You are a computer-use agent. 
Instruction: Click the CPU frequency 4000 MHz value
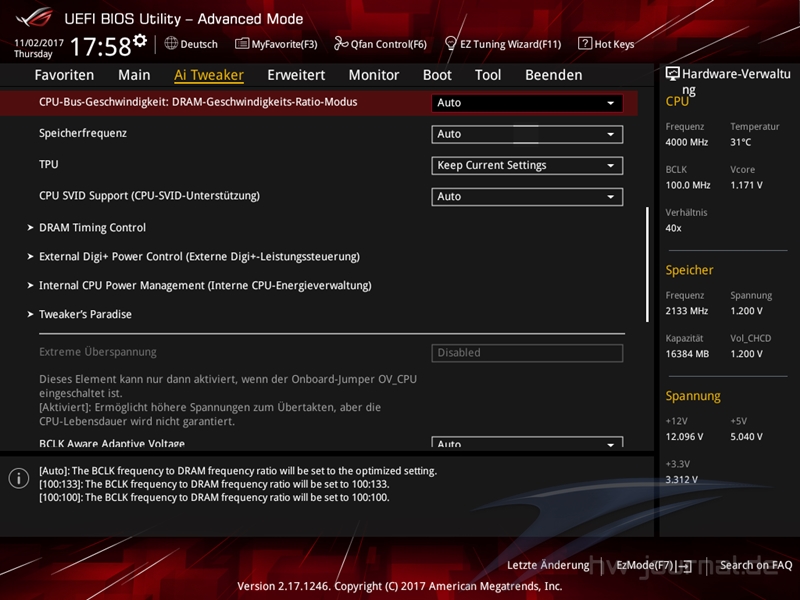[687, 142]
